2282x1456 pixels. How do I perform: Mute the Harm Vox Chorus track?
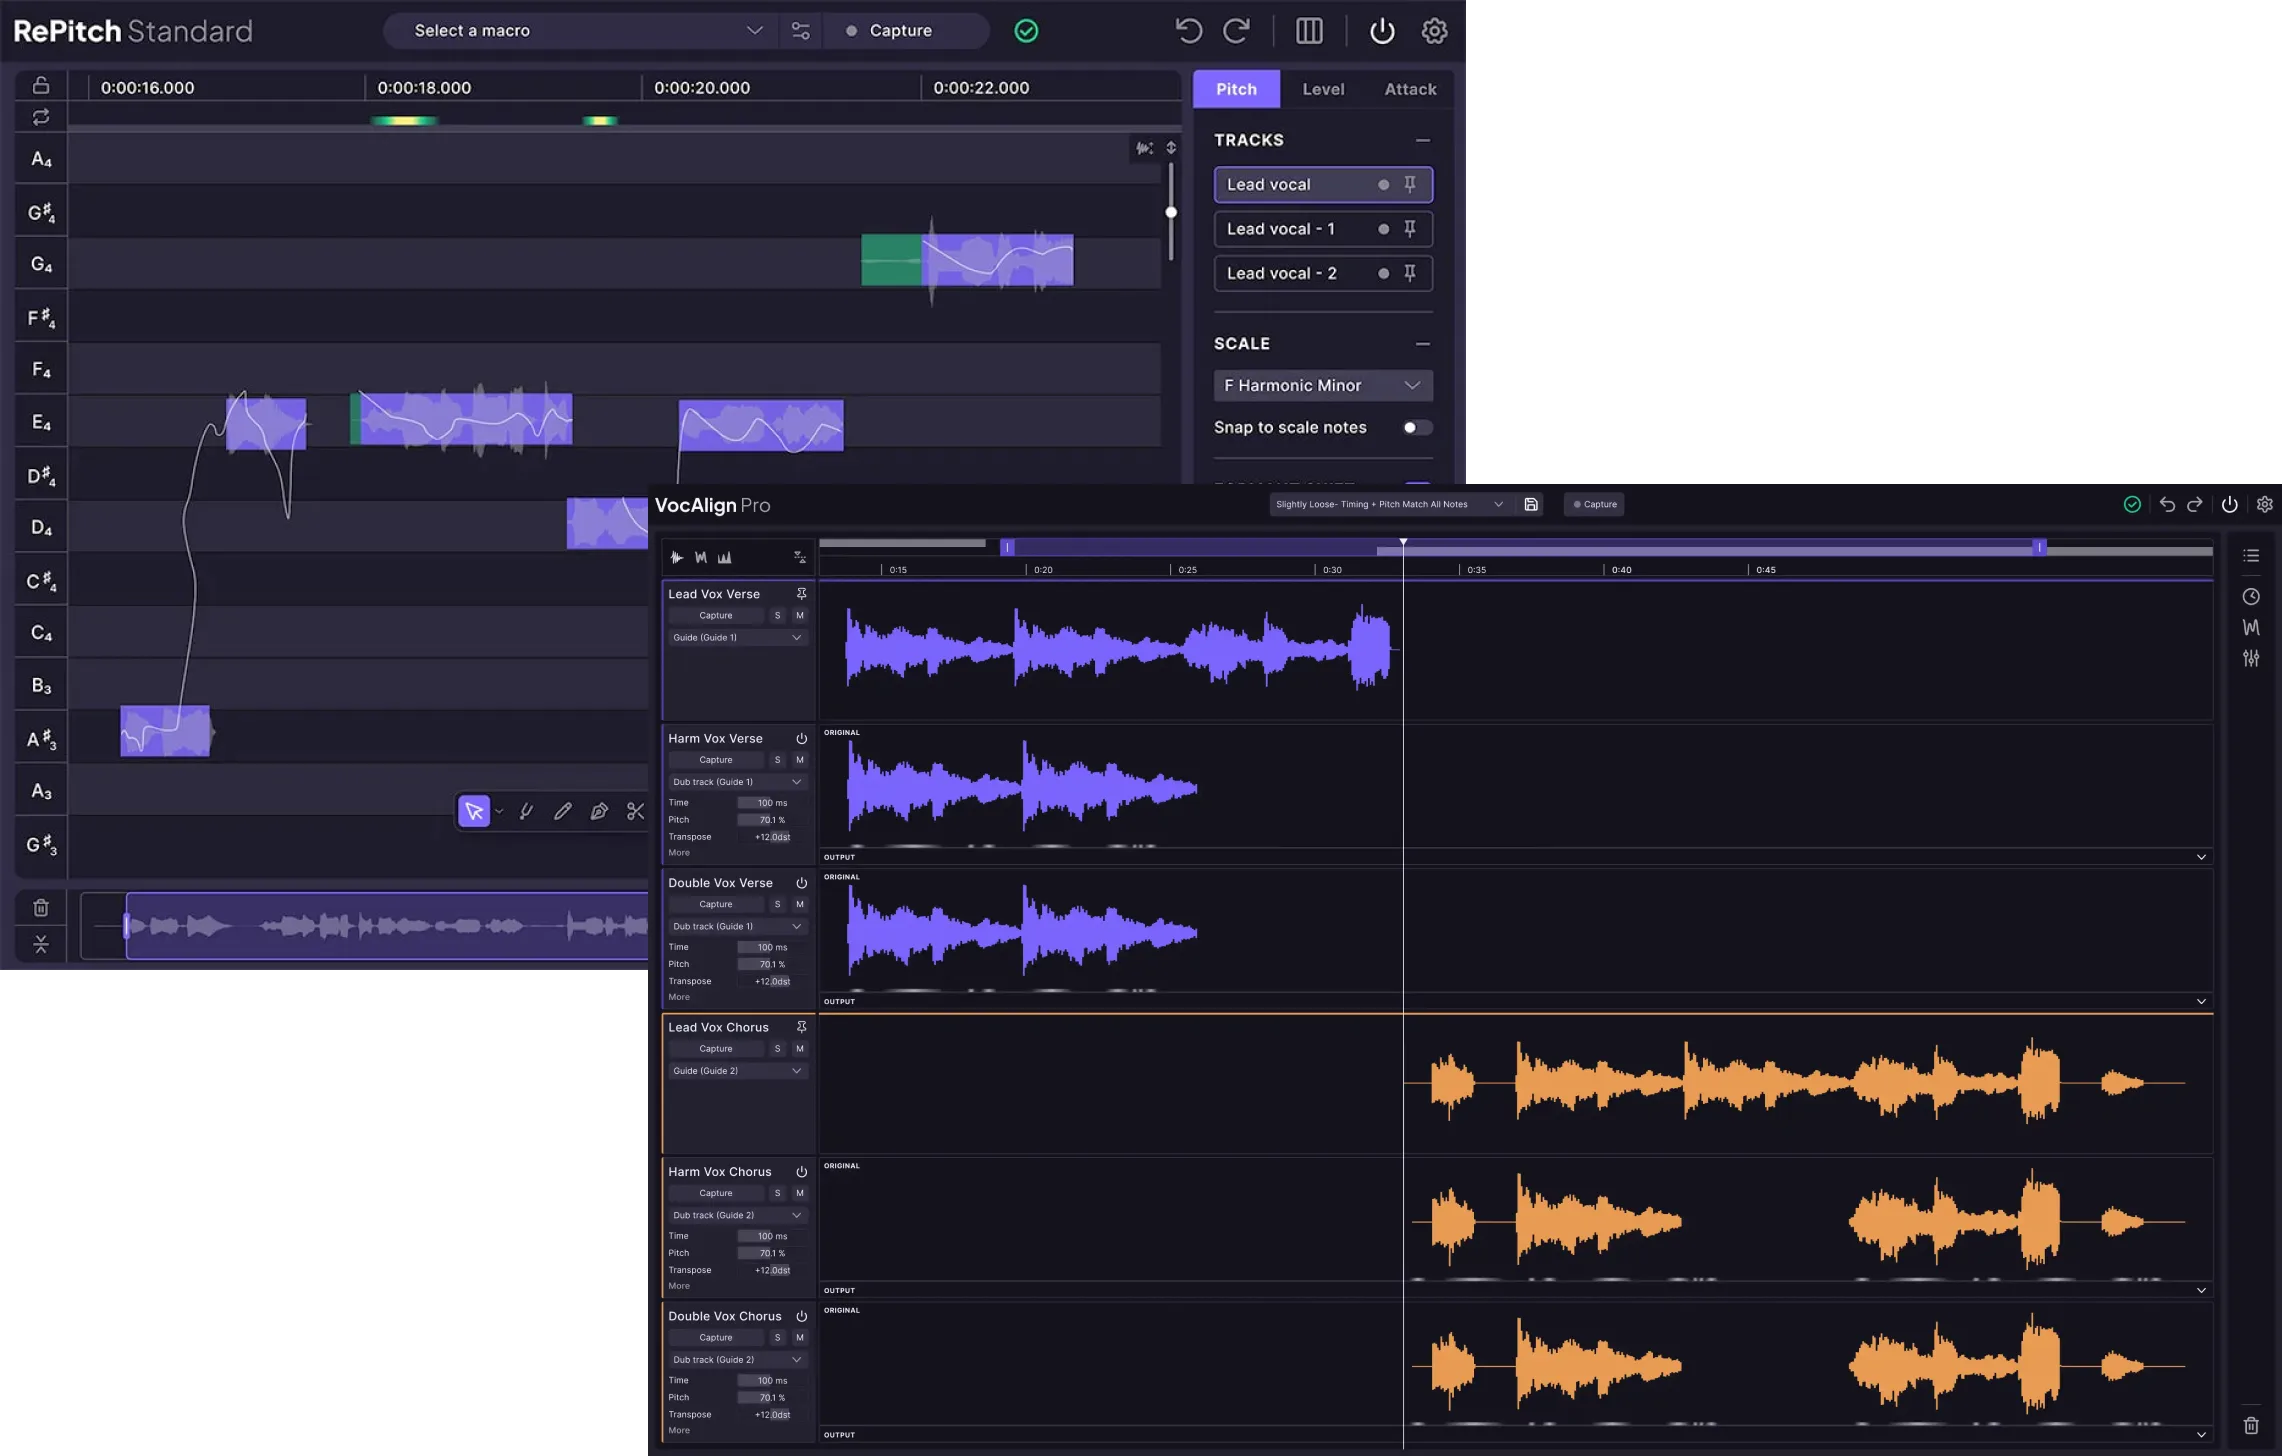(x=799, y=1193)
